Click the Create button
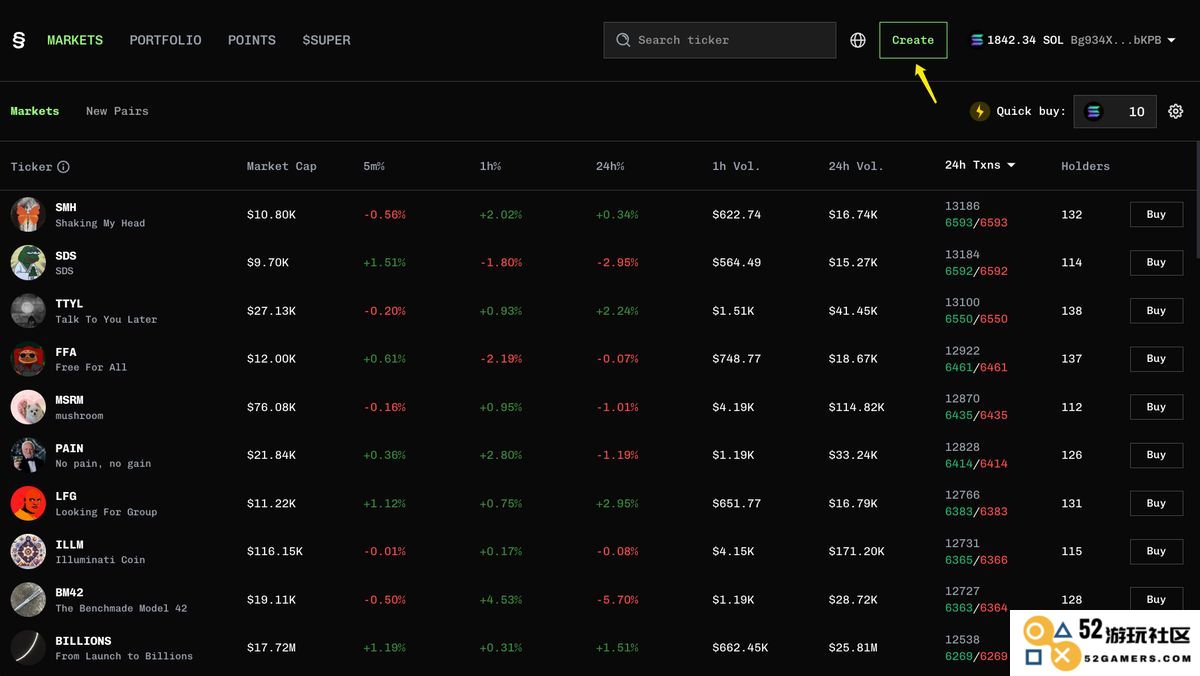 click(x=913, y=40)
